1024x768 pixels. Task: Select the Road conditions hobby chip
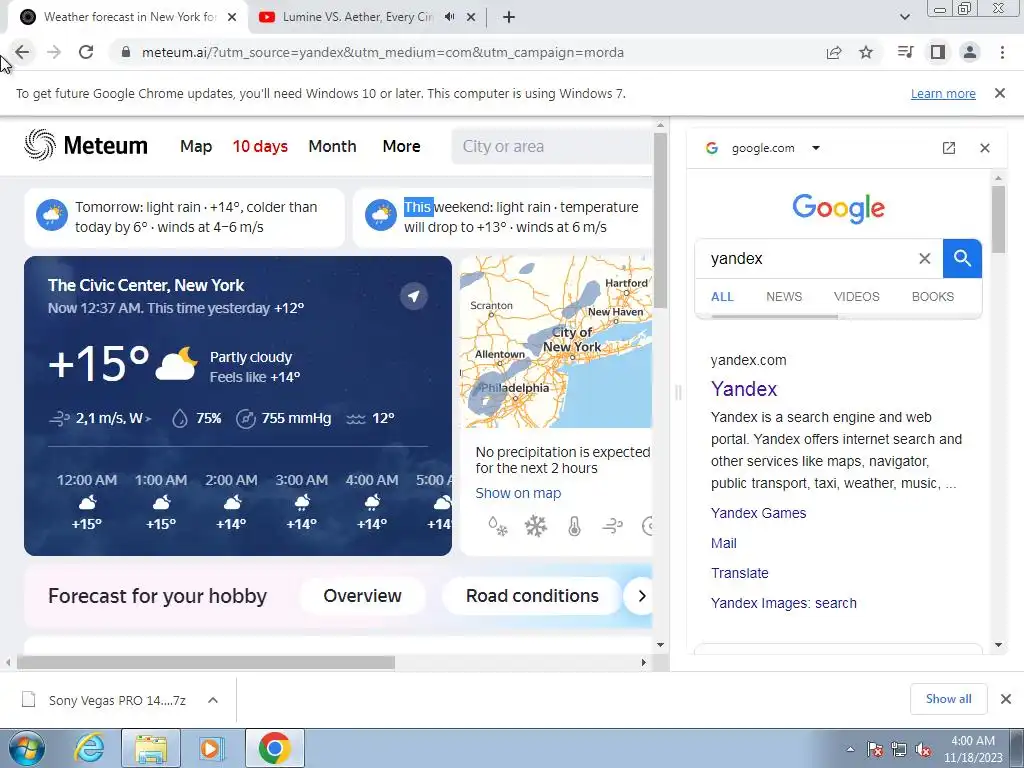[x=532, y=596]
